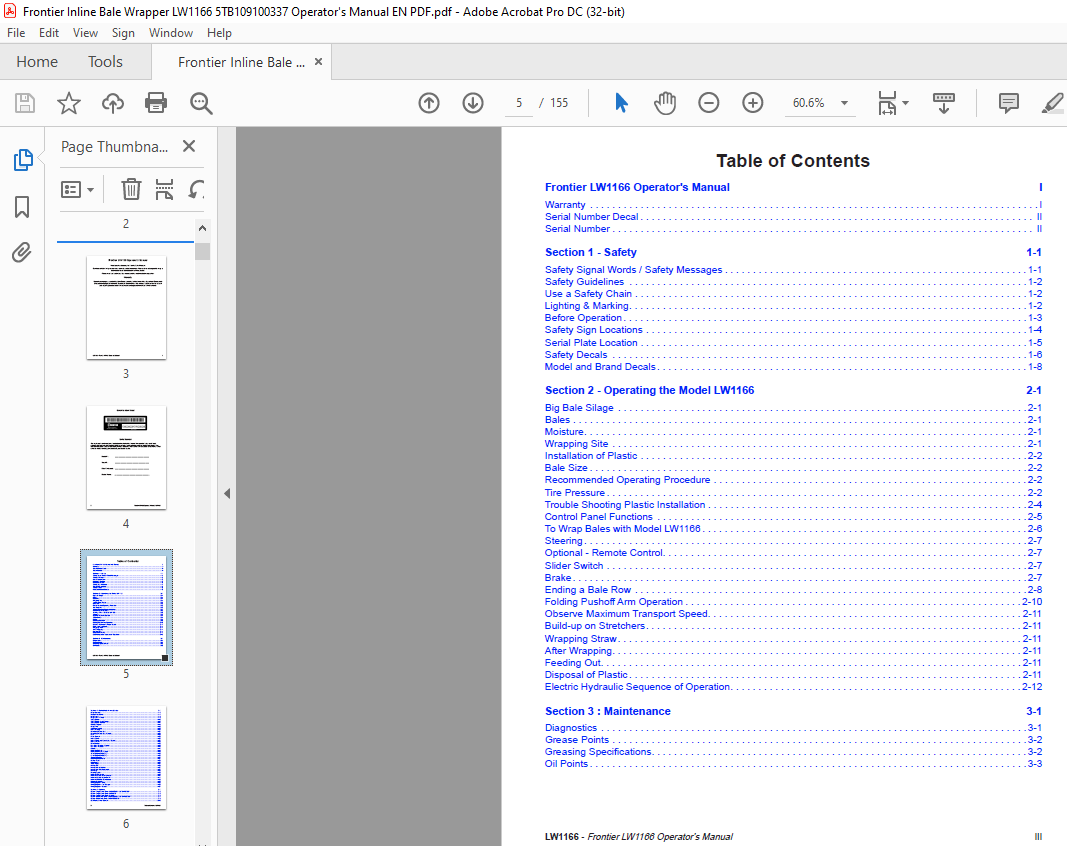Image resolution: width=1067 pixels, height=846 pixels.
Task: Open the Sign menu
Action: [123, 33]
